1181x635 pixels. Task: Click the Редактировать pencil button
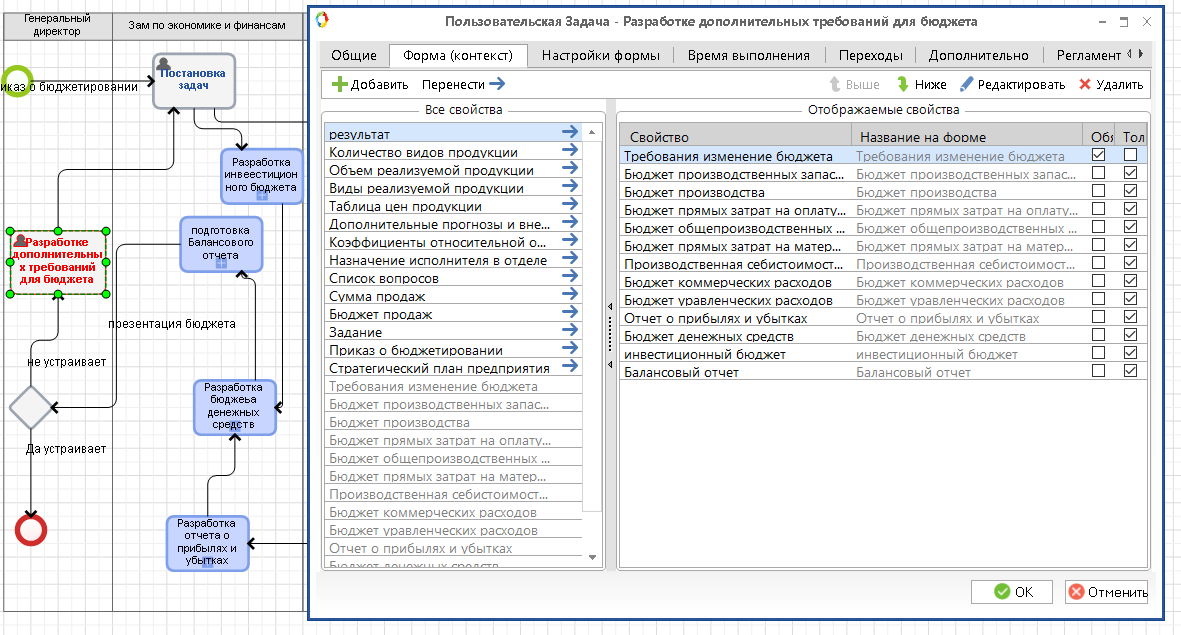coord(1012,84)
